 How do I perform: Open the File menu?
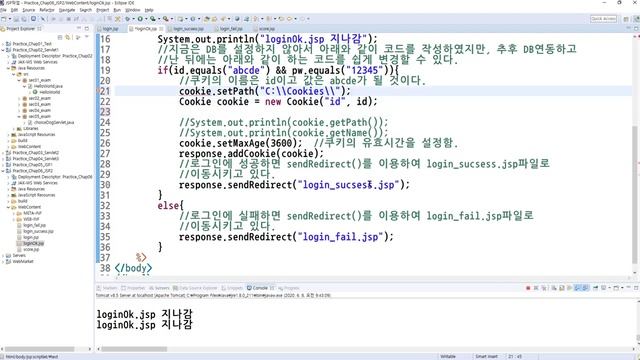pyautogui.click(x=3, y=10)
